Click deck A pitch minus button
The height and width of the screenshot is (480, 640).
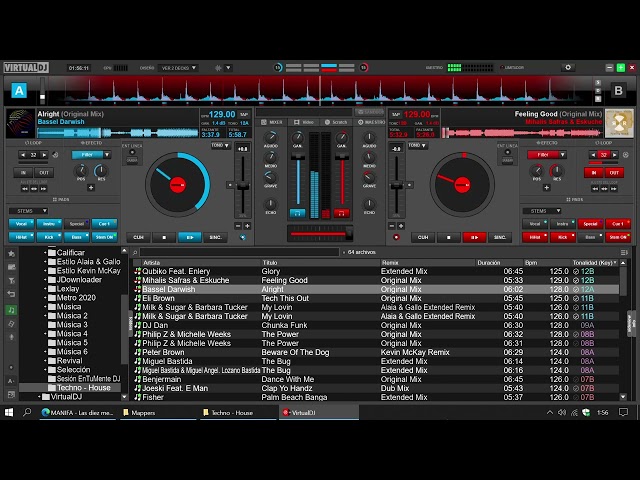click(x=238, y=226)
